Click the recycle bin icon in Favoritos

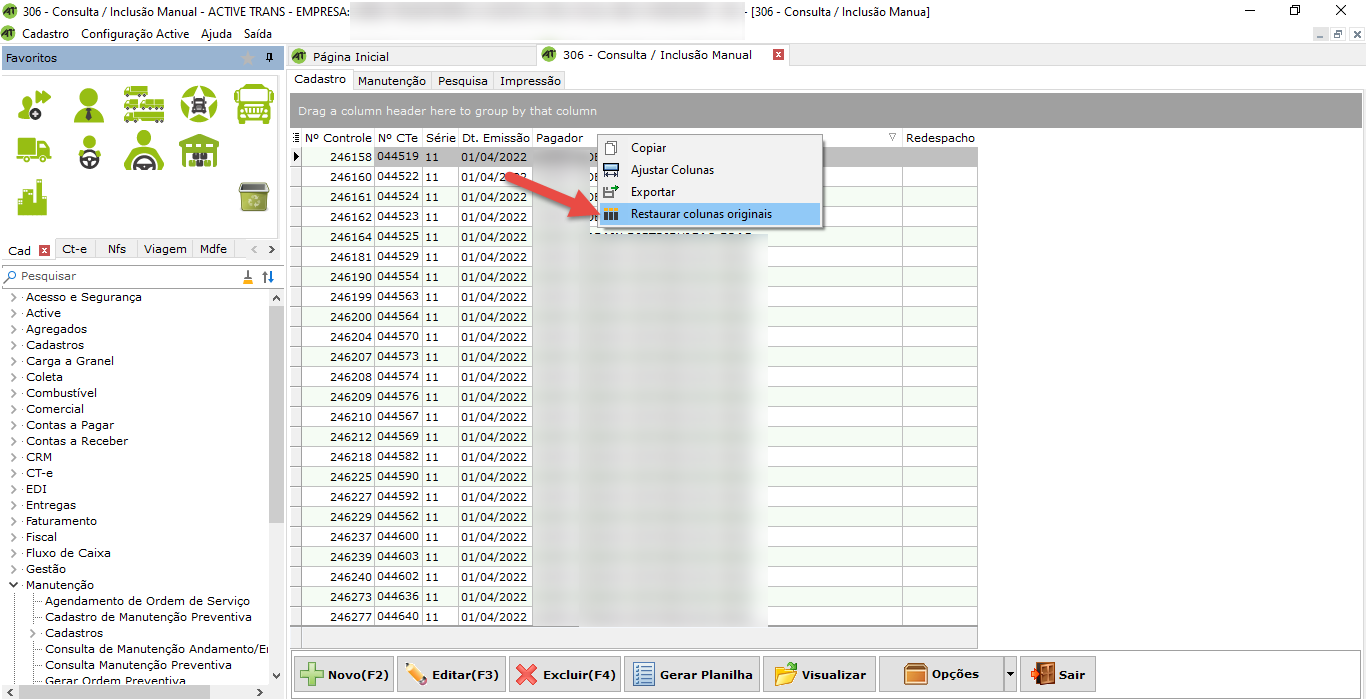point(252,197)
